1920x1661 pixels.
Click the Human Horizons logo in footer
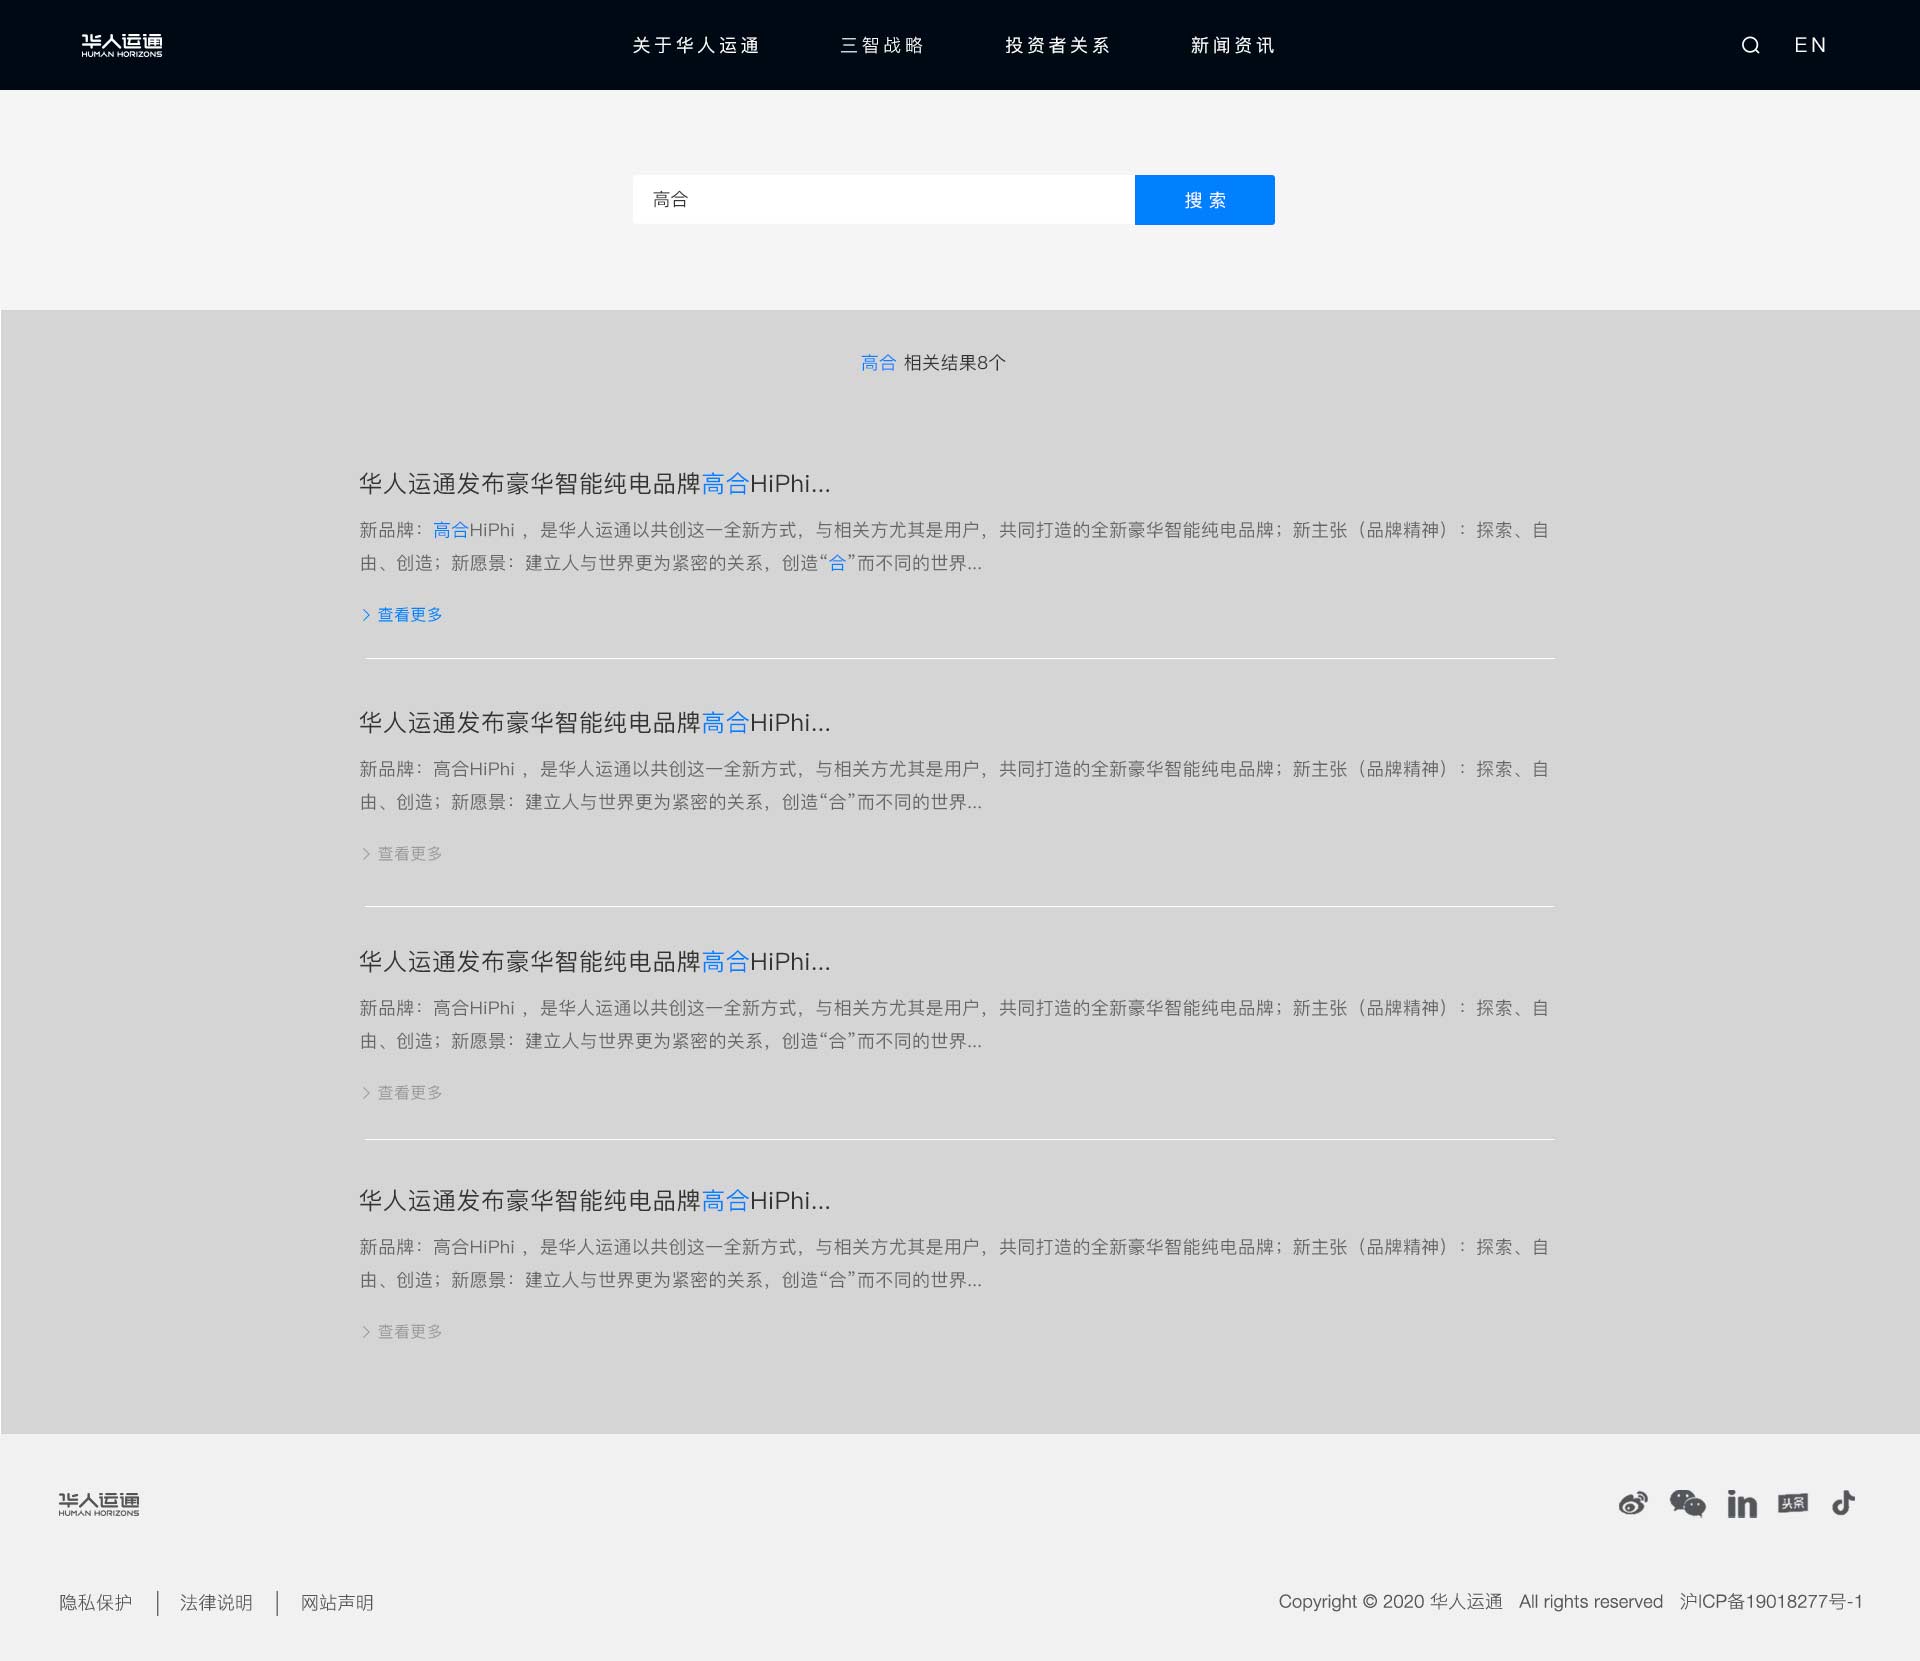point(99,1504)
